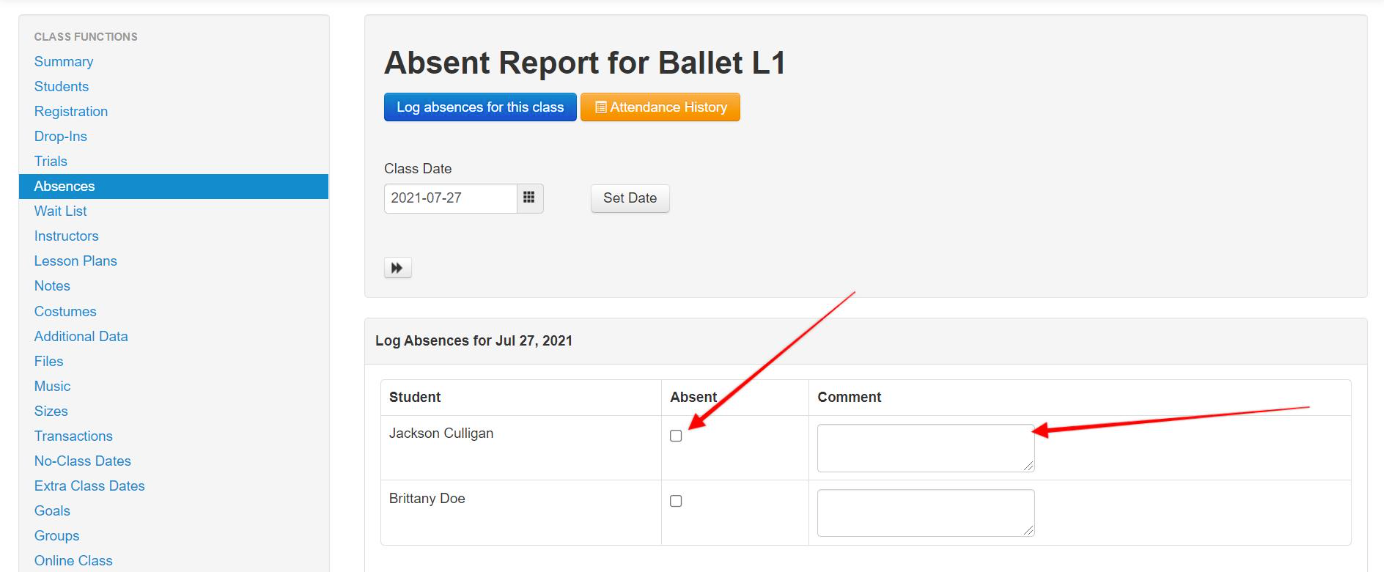Open Additional Data link

pyautogui.click(x=81, y=337)
